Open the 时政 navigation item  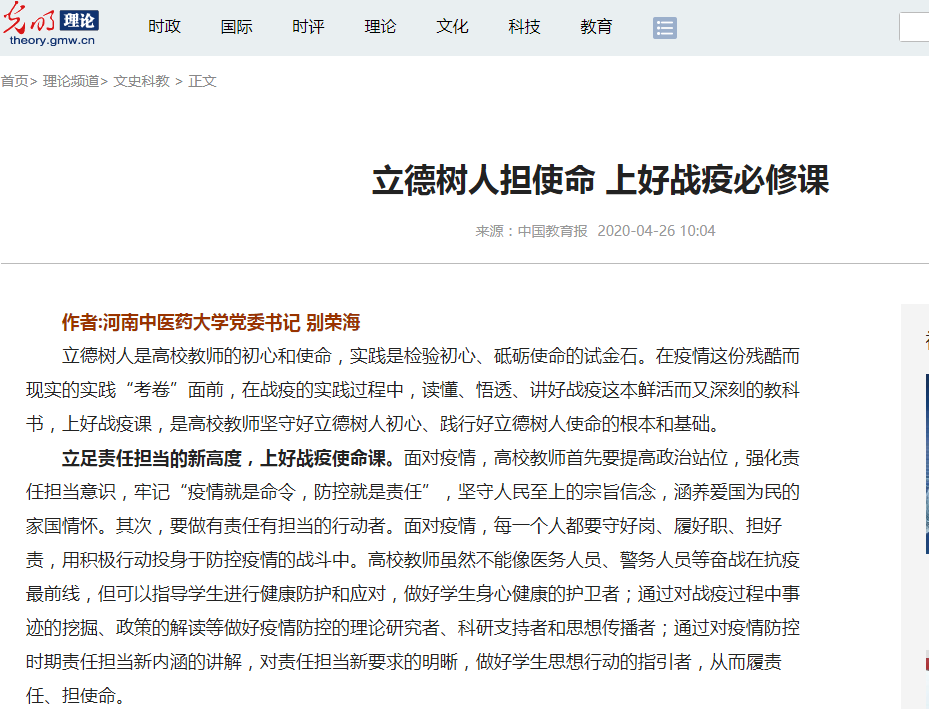pyautogui.click(x=164, y=27)
